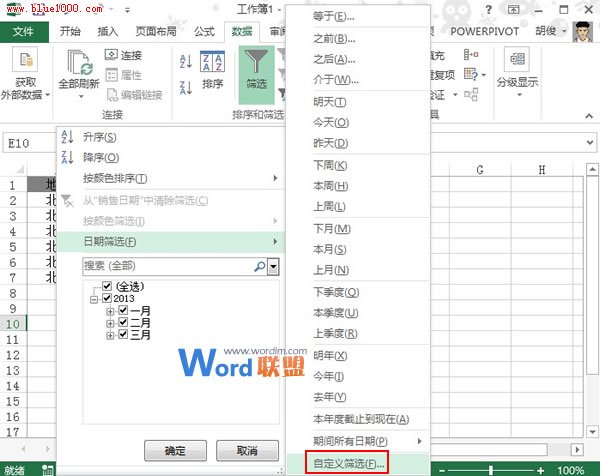Click the zoom in plus icon
The height and width of the screenshot is (476, 600).
tap(540, 470)
